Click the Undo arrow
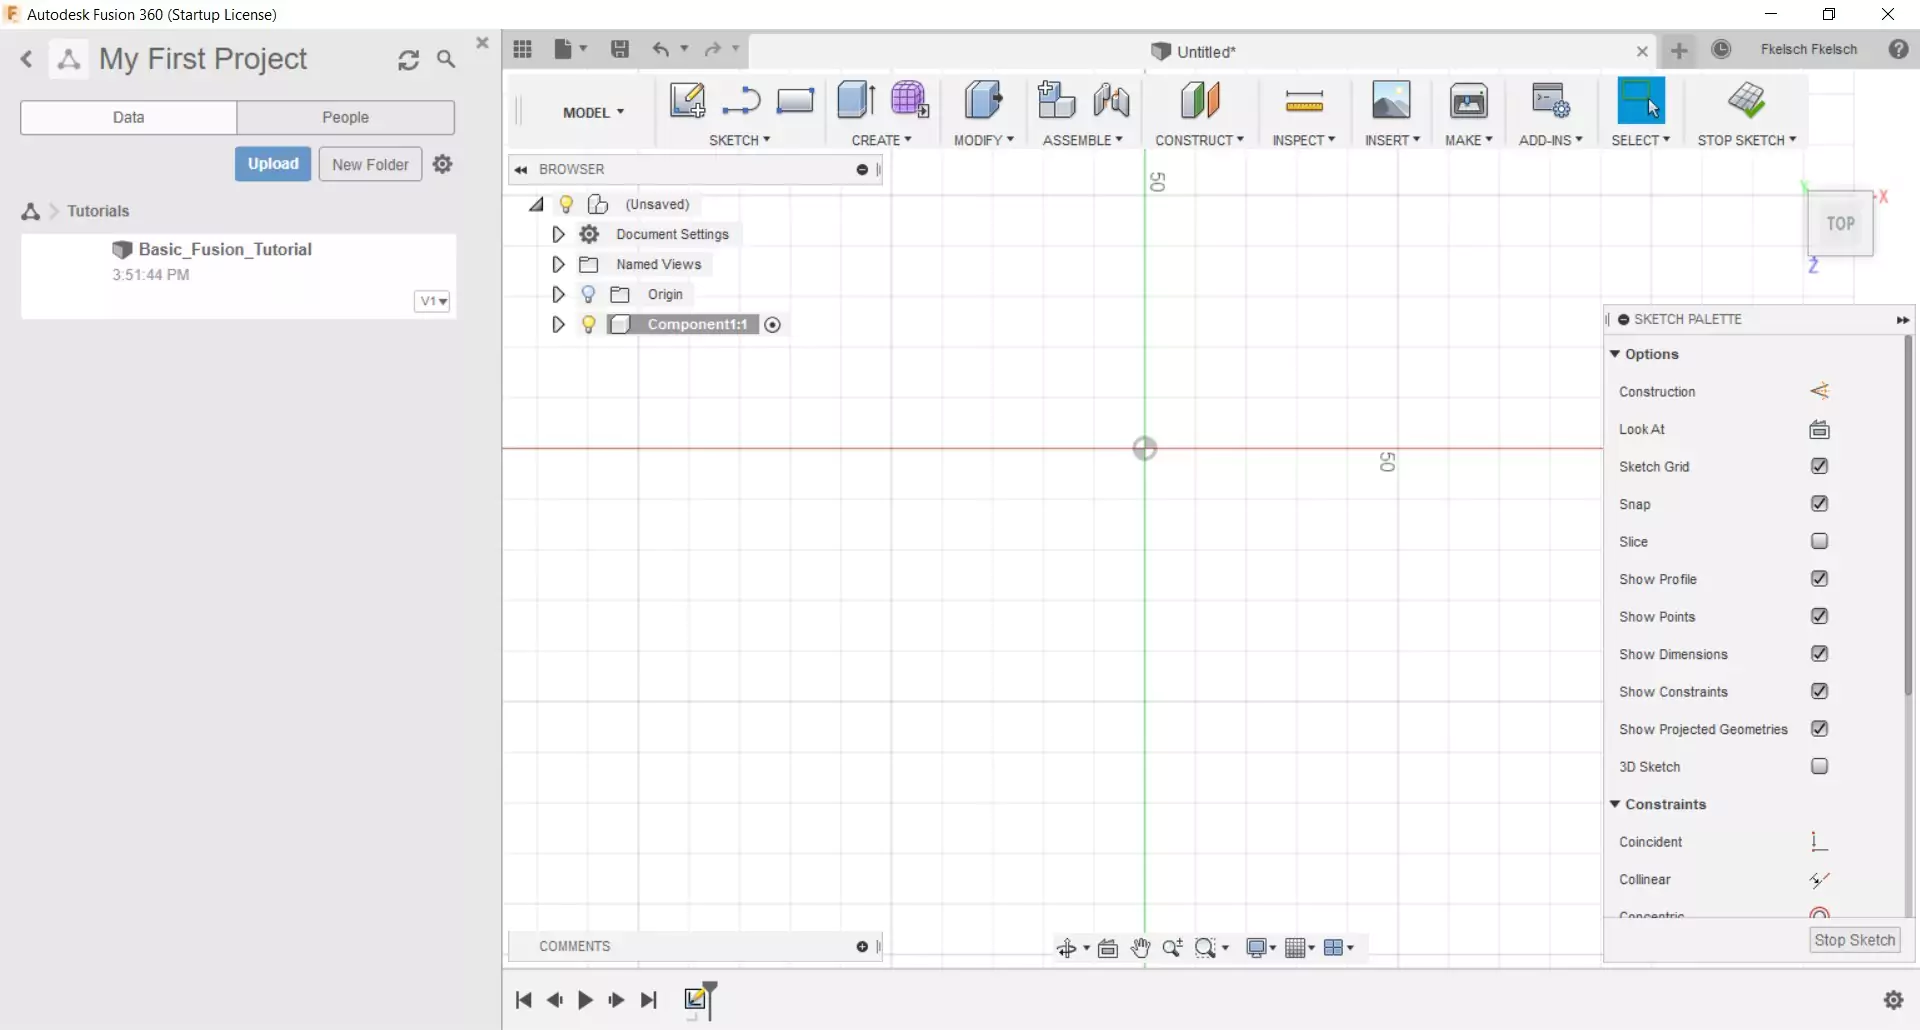1920x1030 pixels. point(661,49)
